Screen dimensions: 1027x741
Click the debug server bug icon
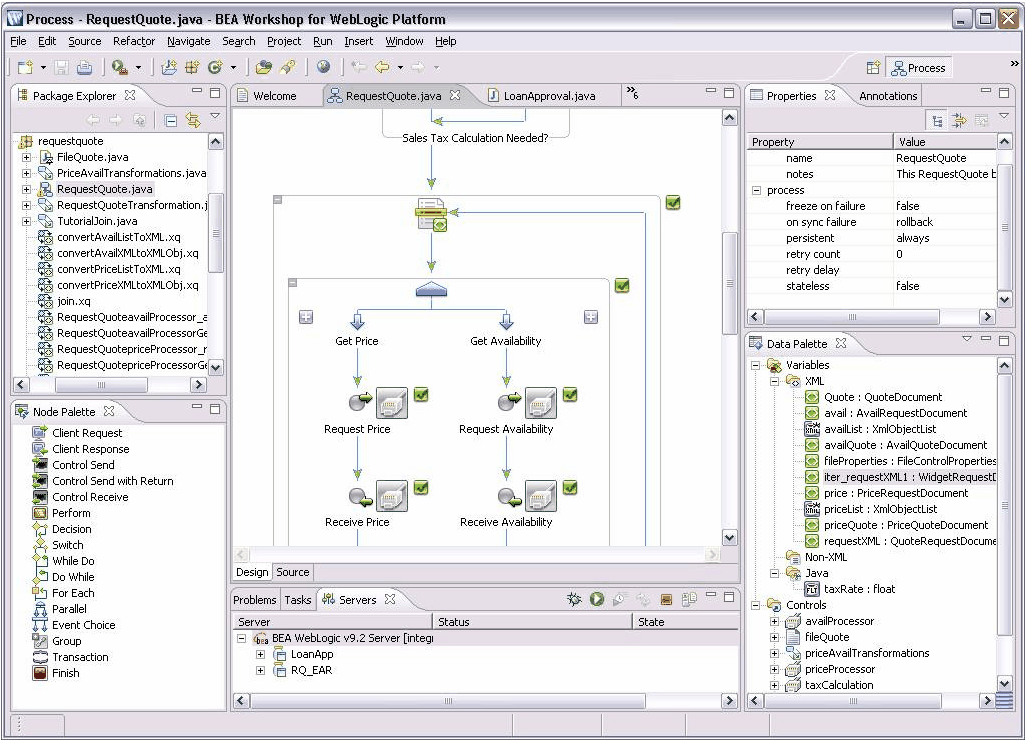point(574,599)
